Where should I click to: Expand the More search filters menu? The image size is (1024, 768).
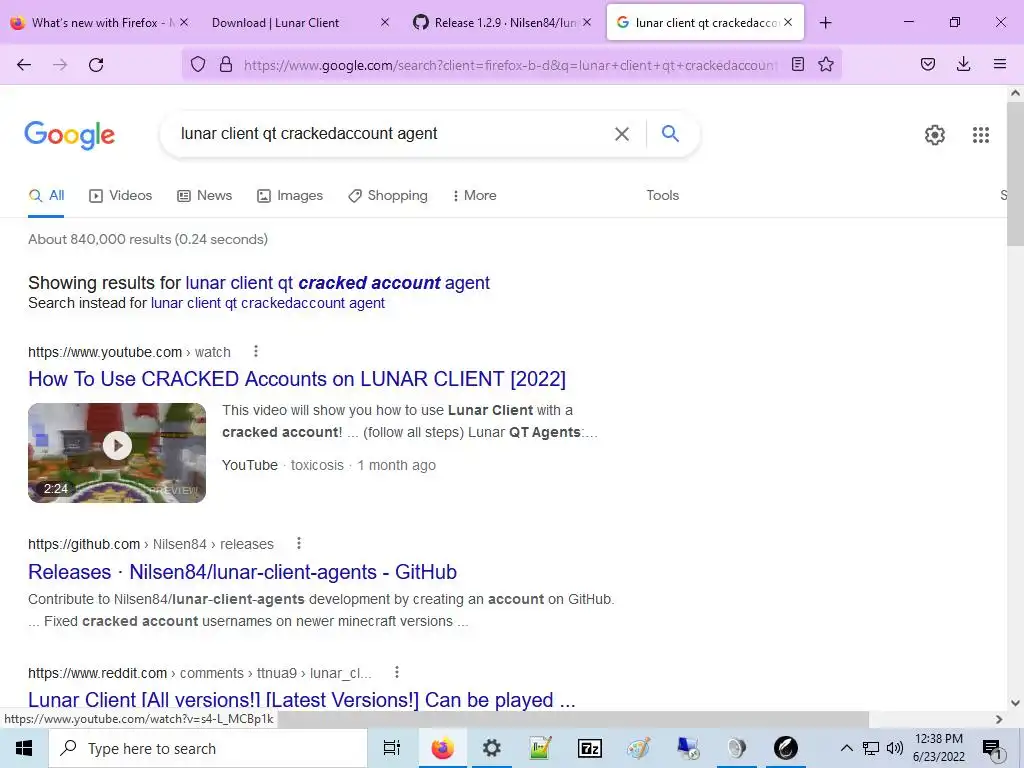point(474,195)
